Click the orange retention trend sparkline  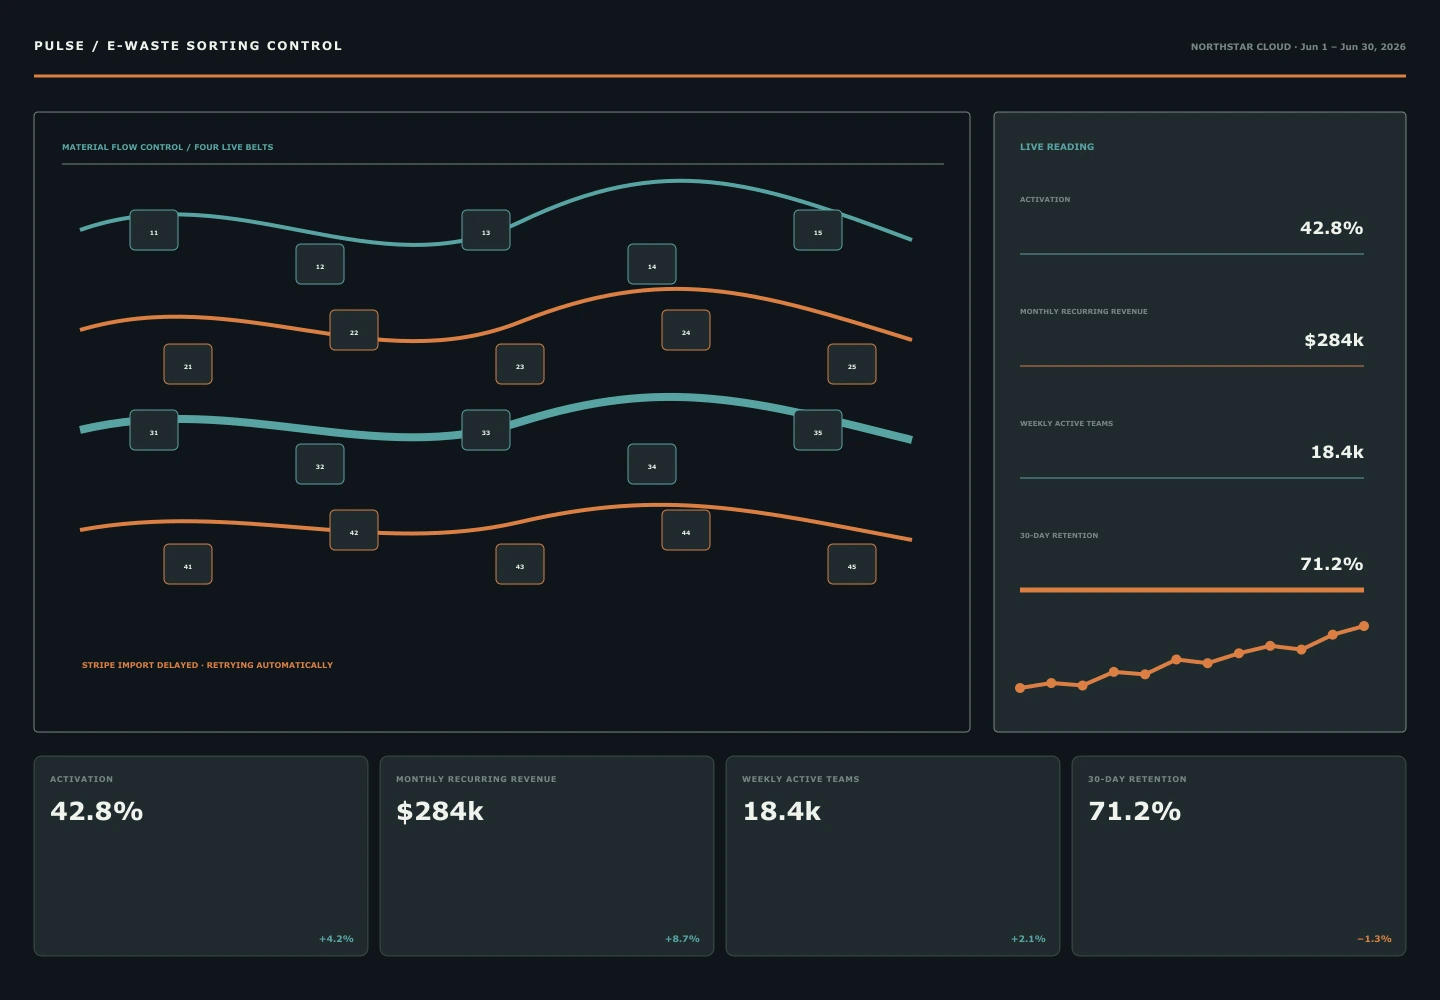click(x=1192, y=657)
